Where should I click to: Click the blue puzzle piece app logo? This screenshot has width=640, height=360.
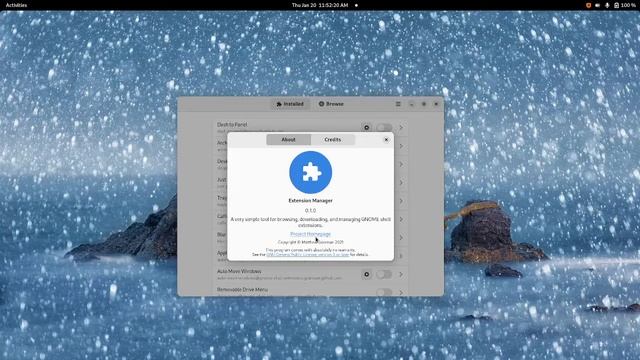pos(311,172)
